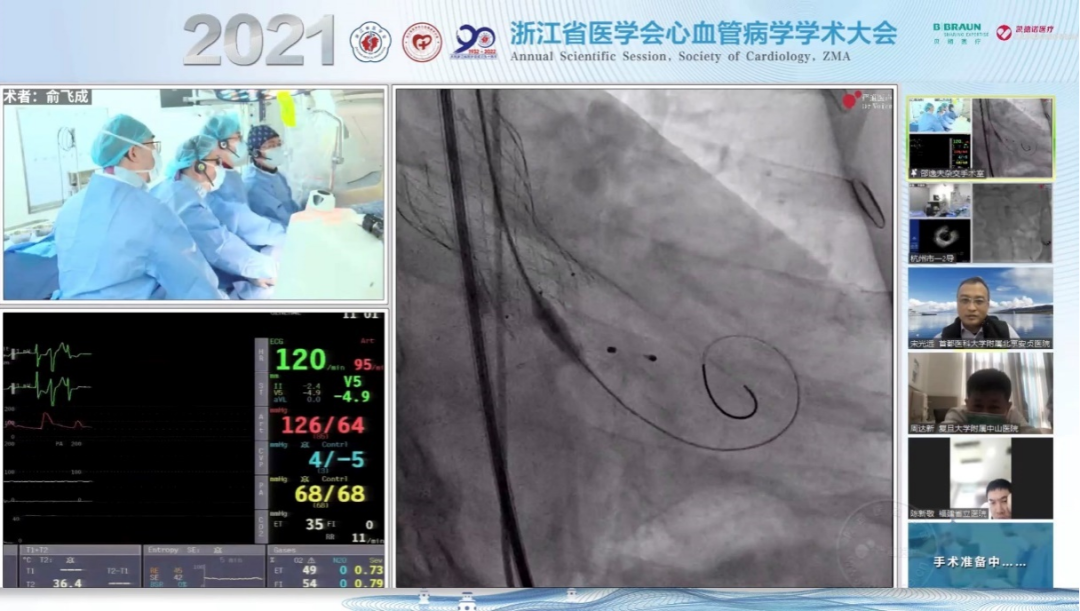Open the highlighted operating room thumbnail
The height and width of the screenshot is (611, 1080).
click(980, 138)
